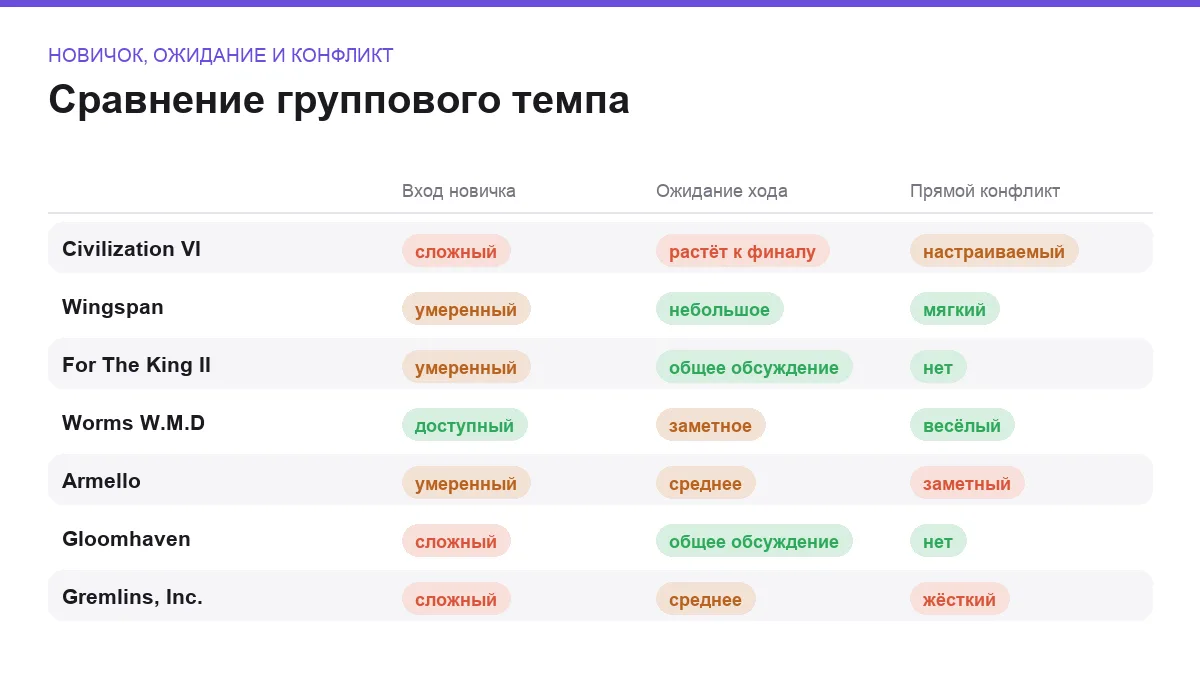Click the 'настраиваемый' tag
Viewport: 1200px width, 676px height.
click(994, 251)
